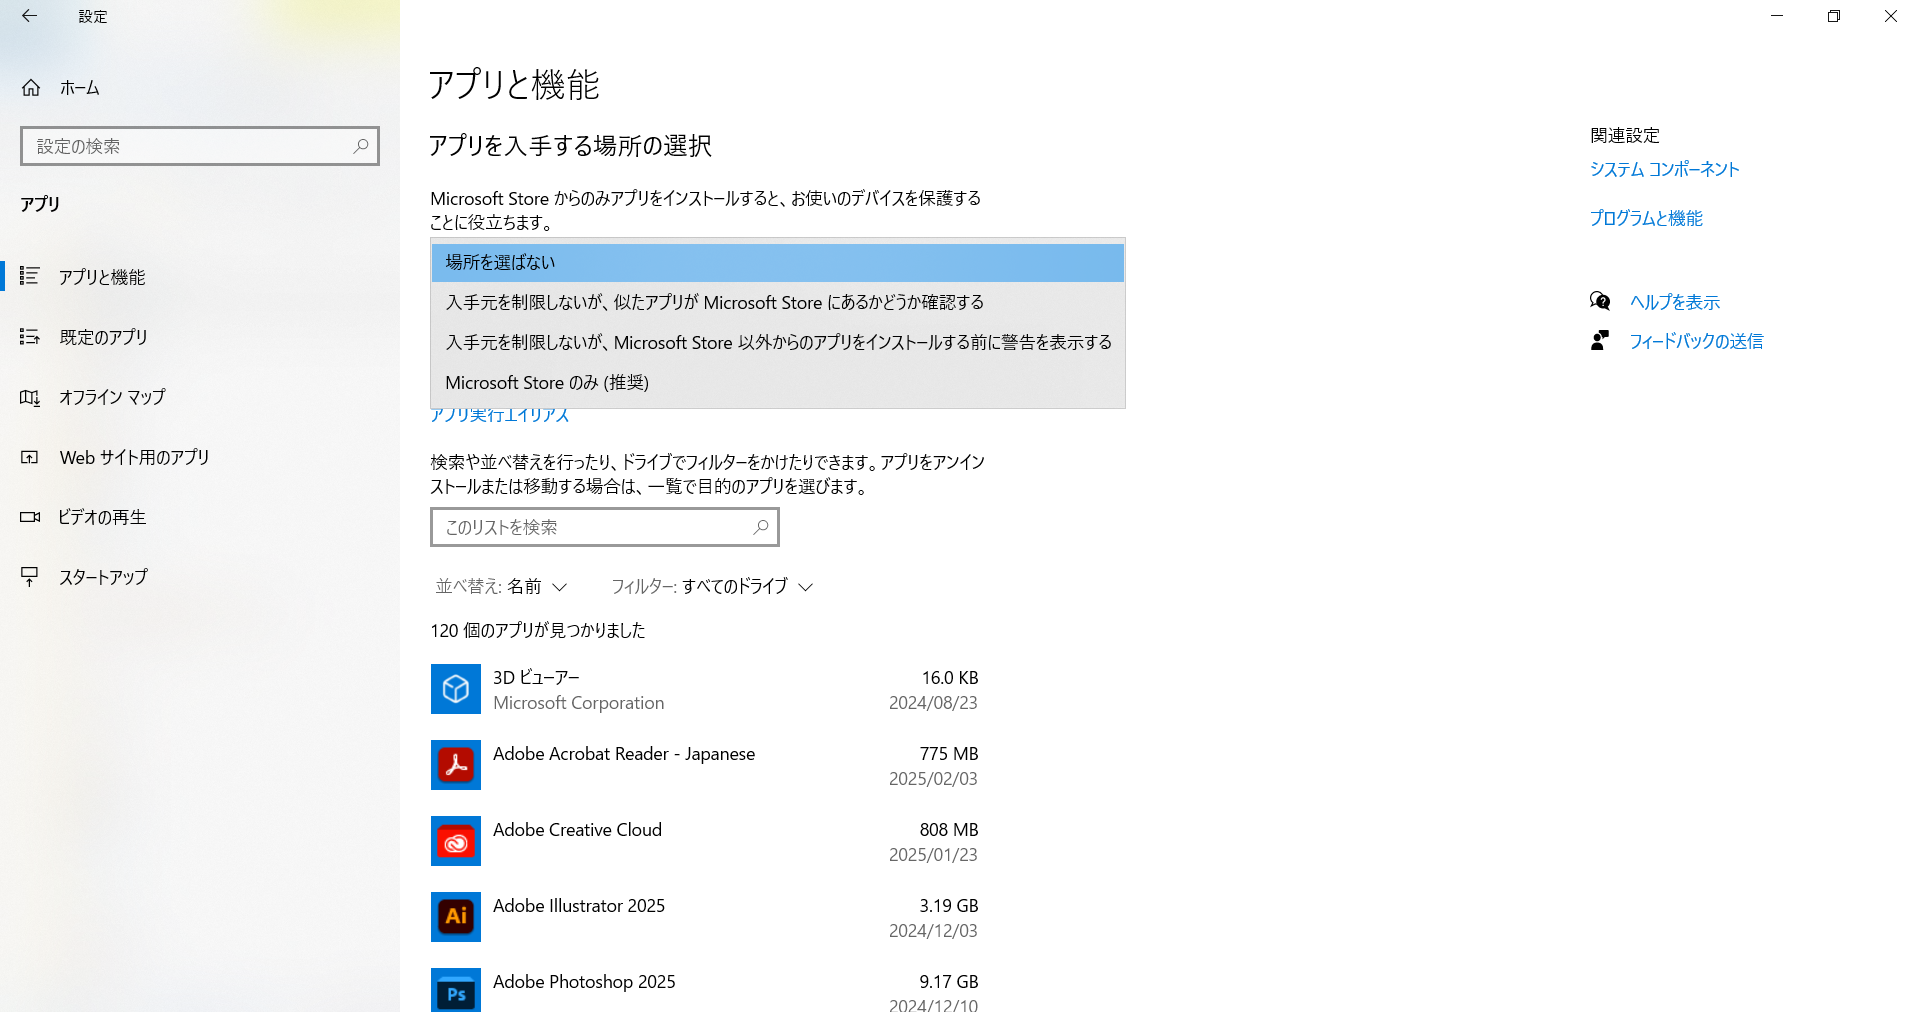Minimize the 設定 window
Image resolution: width=1910 pixels, height=1012 pixels.
pyautogui.click(x=1777, y=16)
